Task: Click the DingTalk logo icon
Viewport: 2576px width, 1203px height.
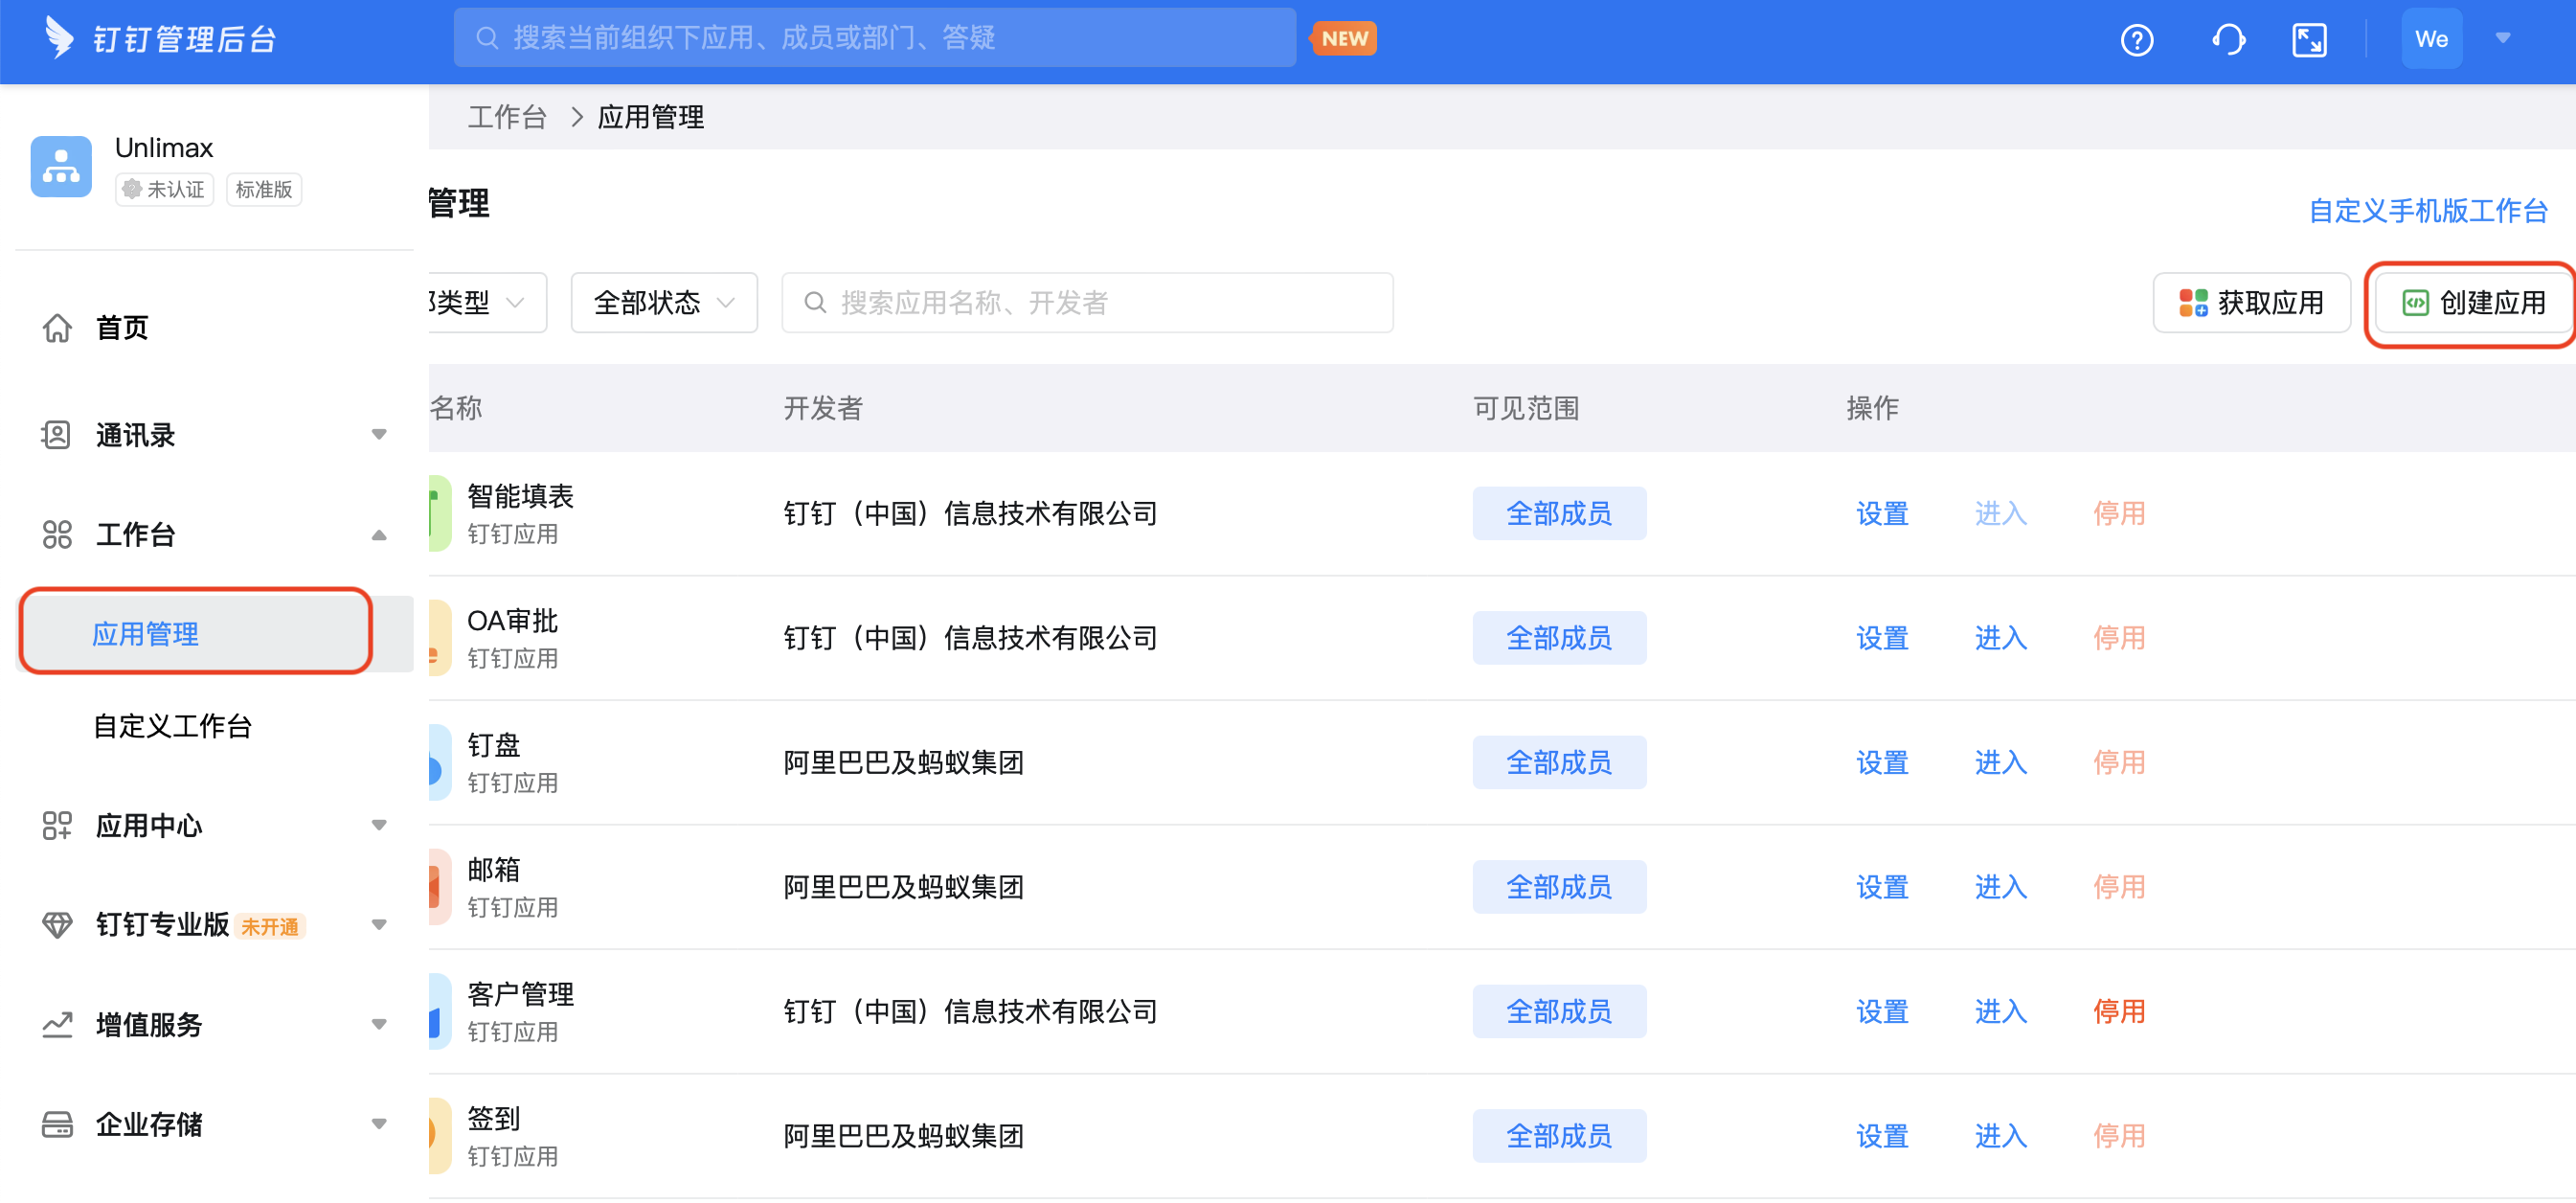Action: 59,38
